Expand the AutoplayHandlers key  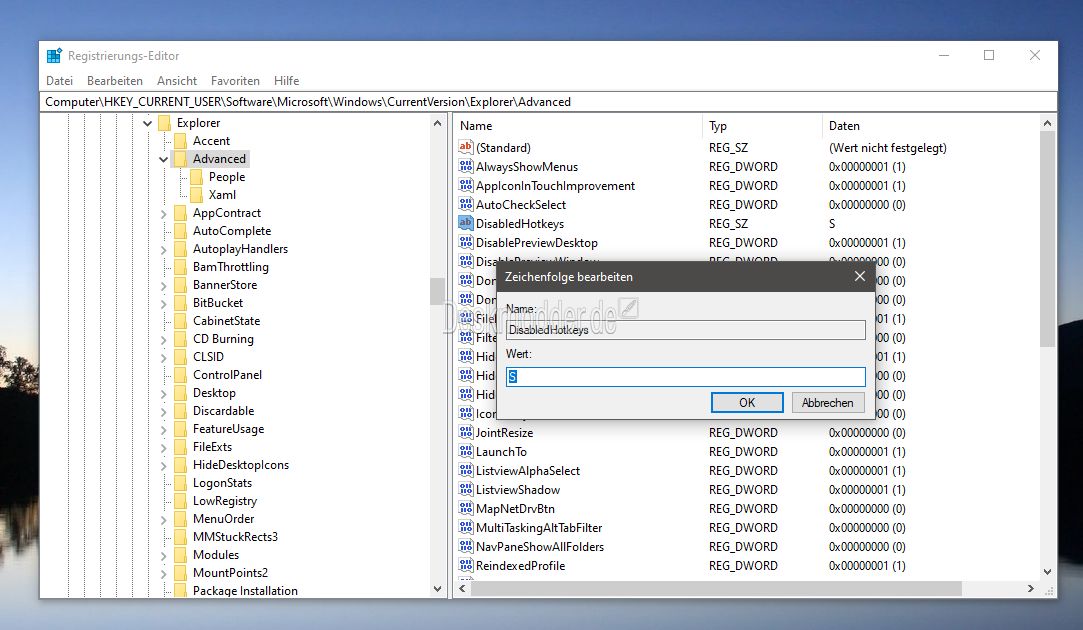tap(164, 249)
